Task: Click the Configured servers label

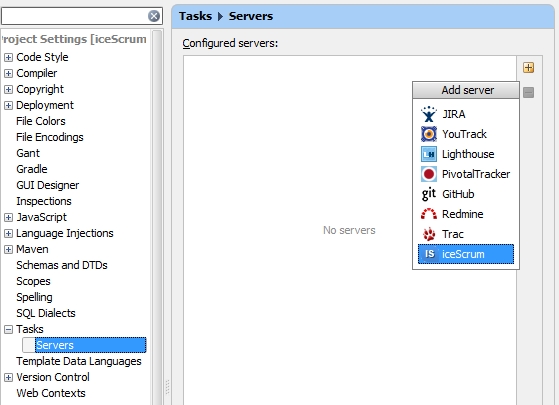Action: coord(230,43)
